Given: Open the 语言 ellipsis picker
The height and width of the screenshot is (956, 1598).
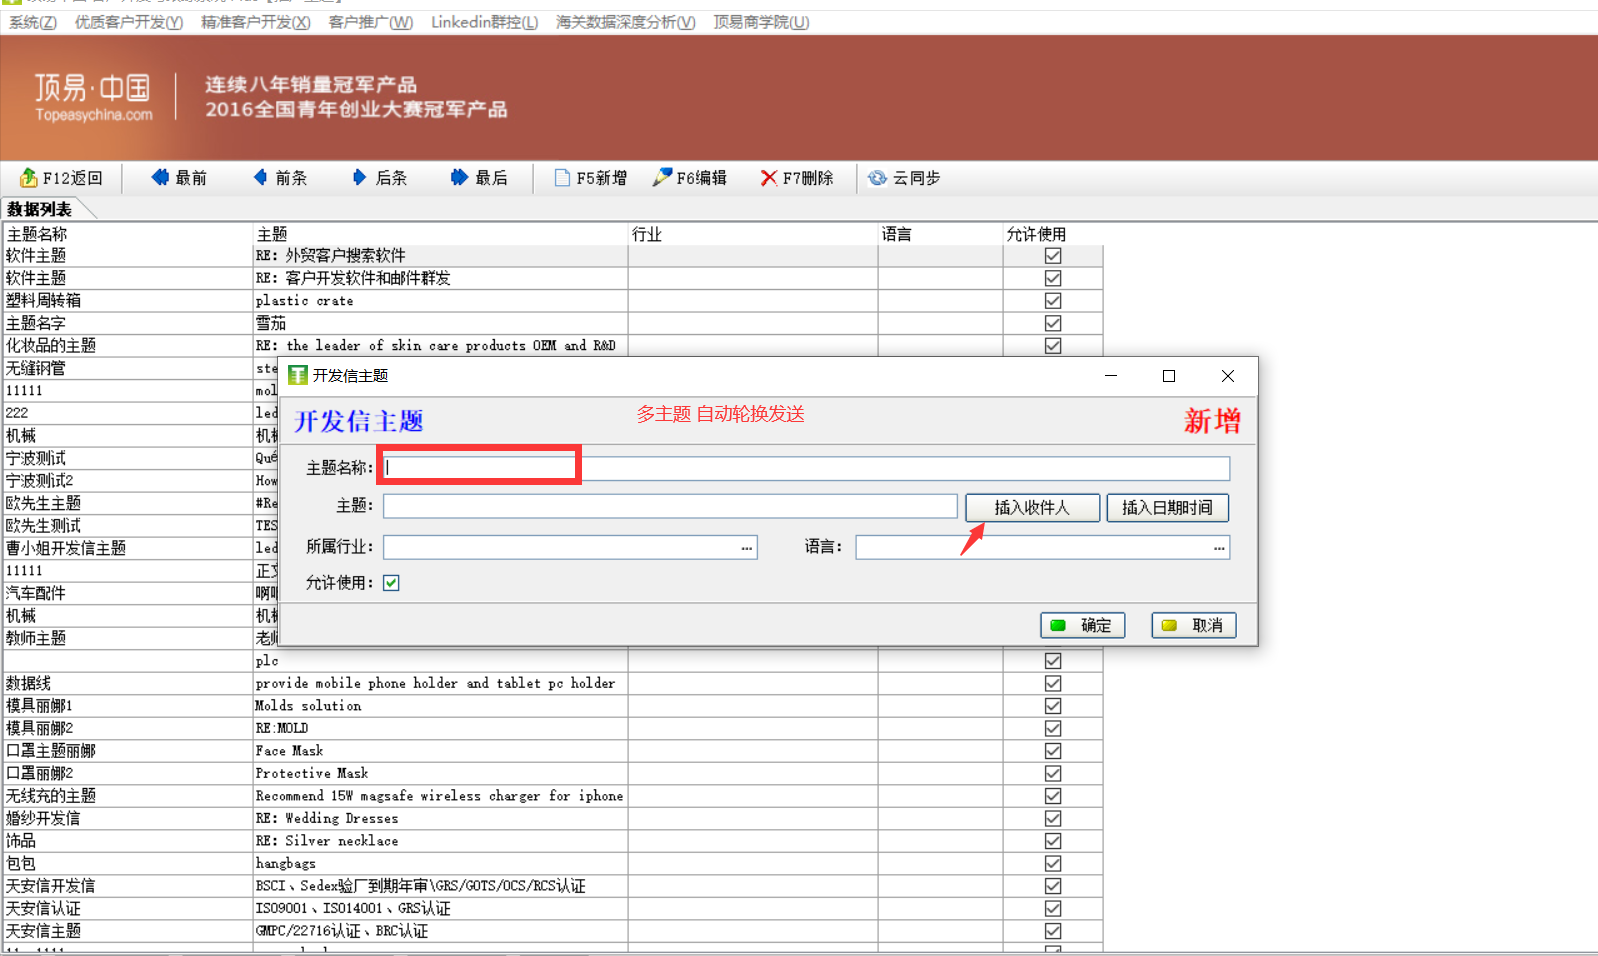Looking at the screenshot, I should [x=1219, y=548].
